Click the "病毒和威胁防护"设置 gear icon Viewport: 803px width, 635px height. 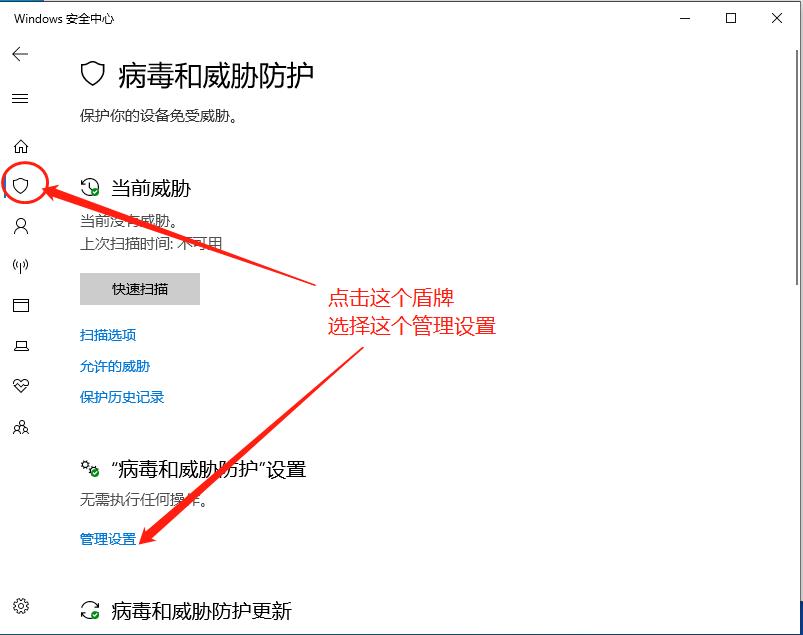pyautogui.click(x=91, y=469)
